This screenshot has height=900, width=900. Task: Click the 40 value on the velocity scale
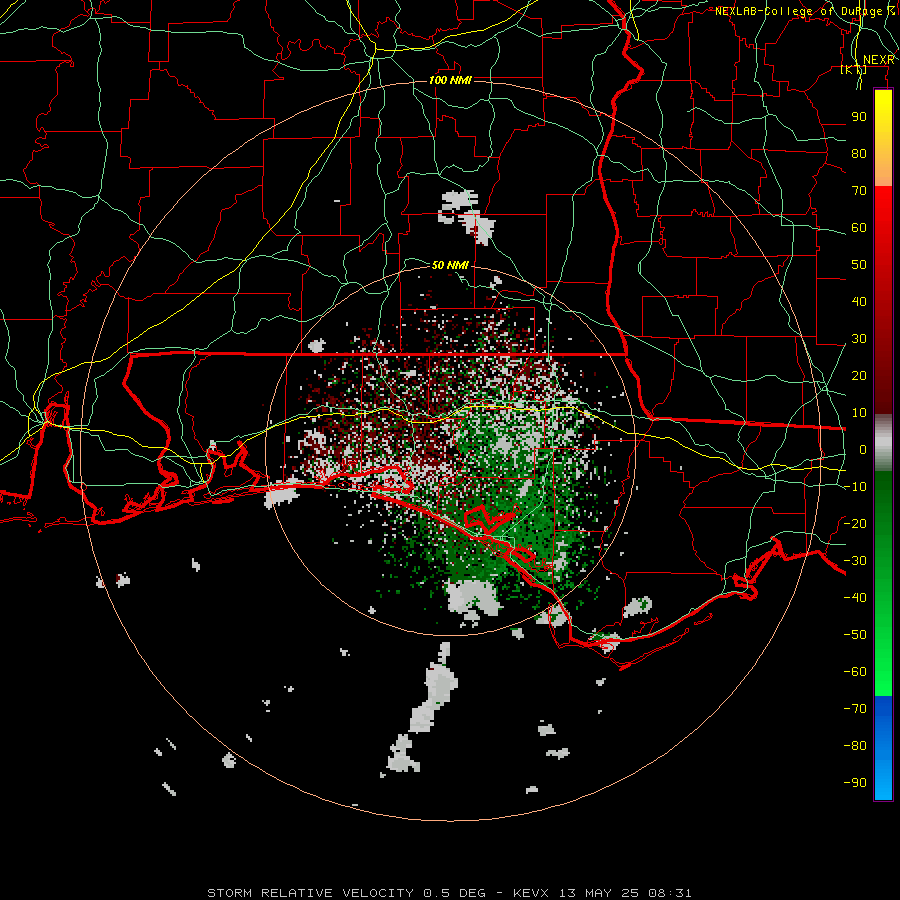click(x=859, y=302)
